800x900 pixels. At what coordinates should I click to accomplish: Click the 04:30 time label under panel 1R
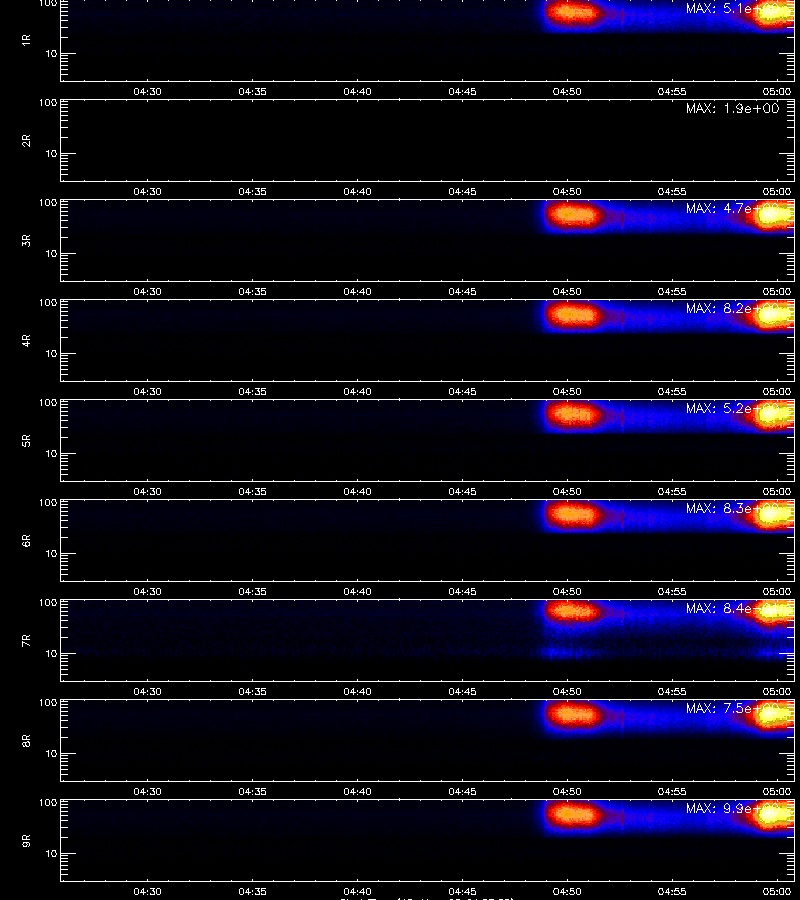click(x=147, y=91)
